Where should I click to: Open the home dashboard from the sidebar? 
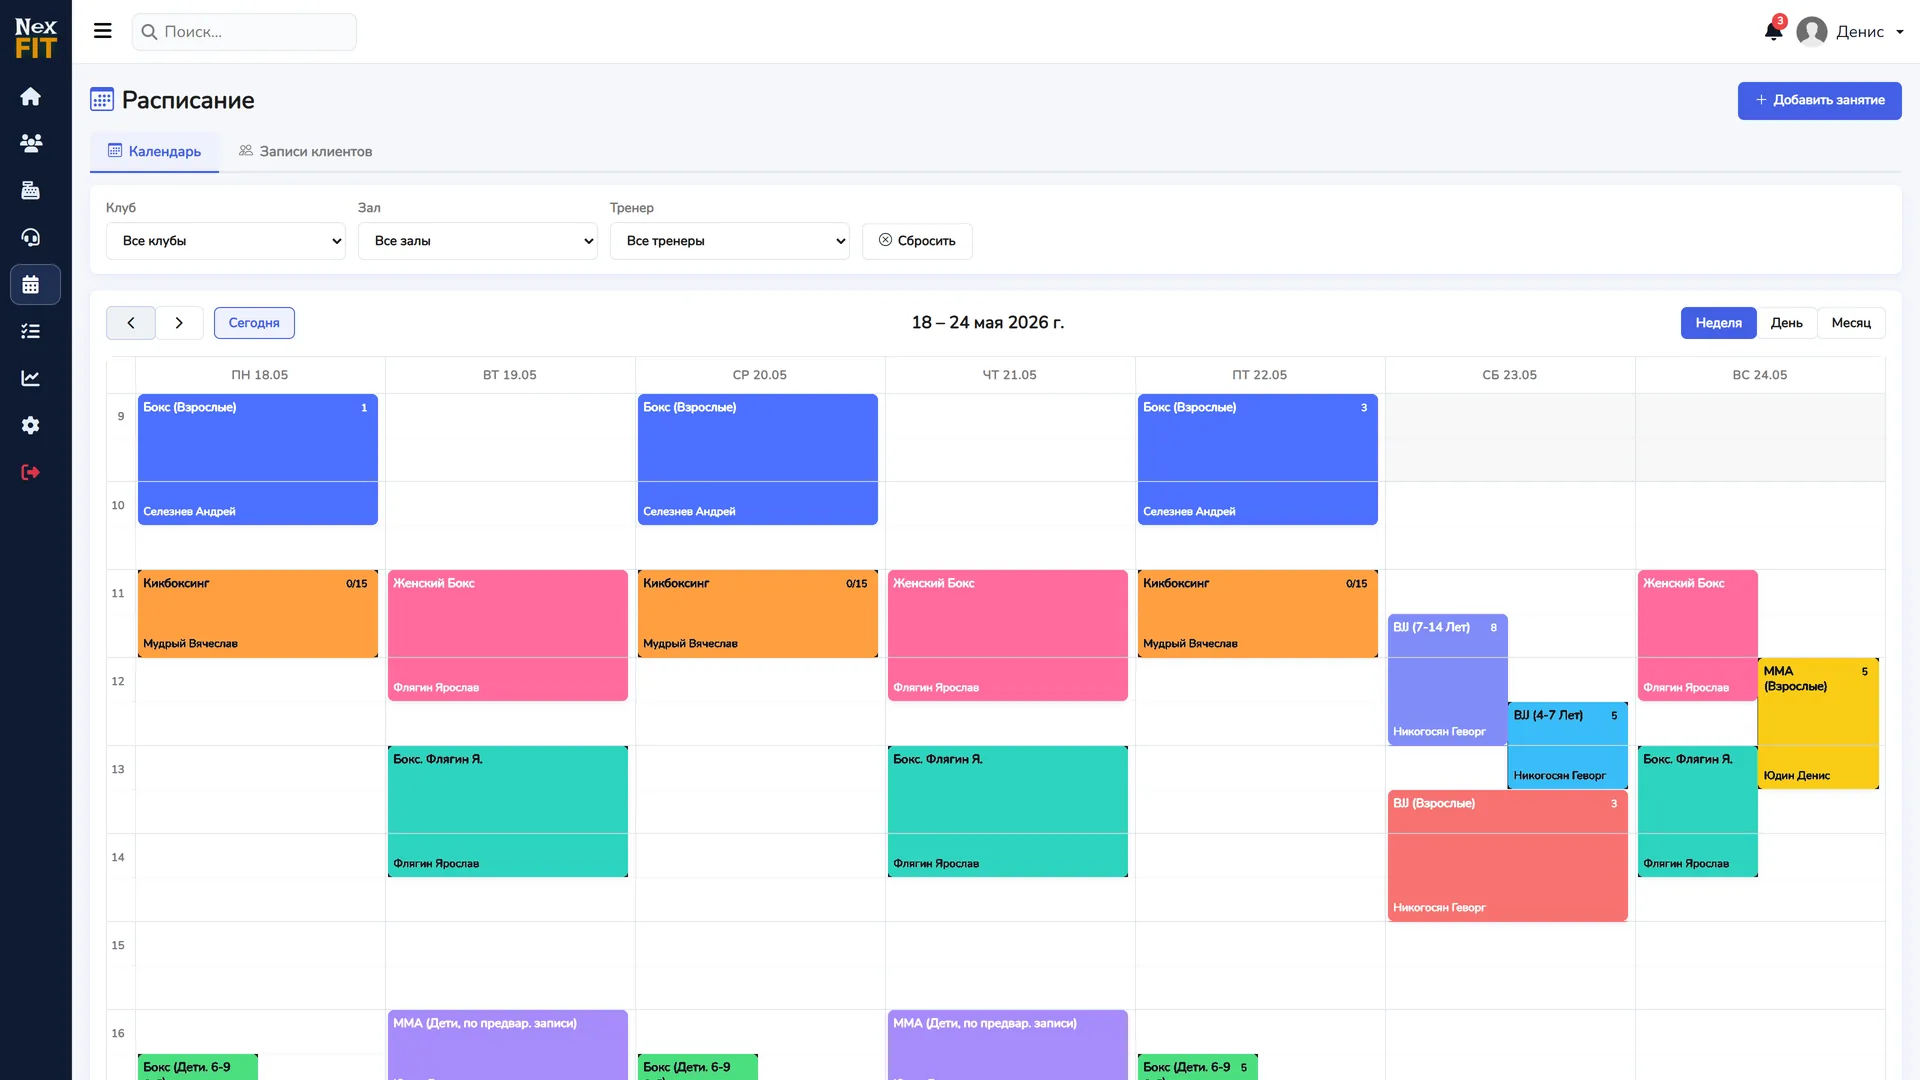point(31,97)
